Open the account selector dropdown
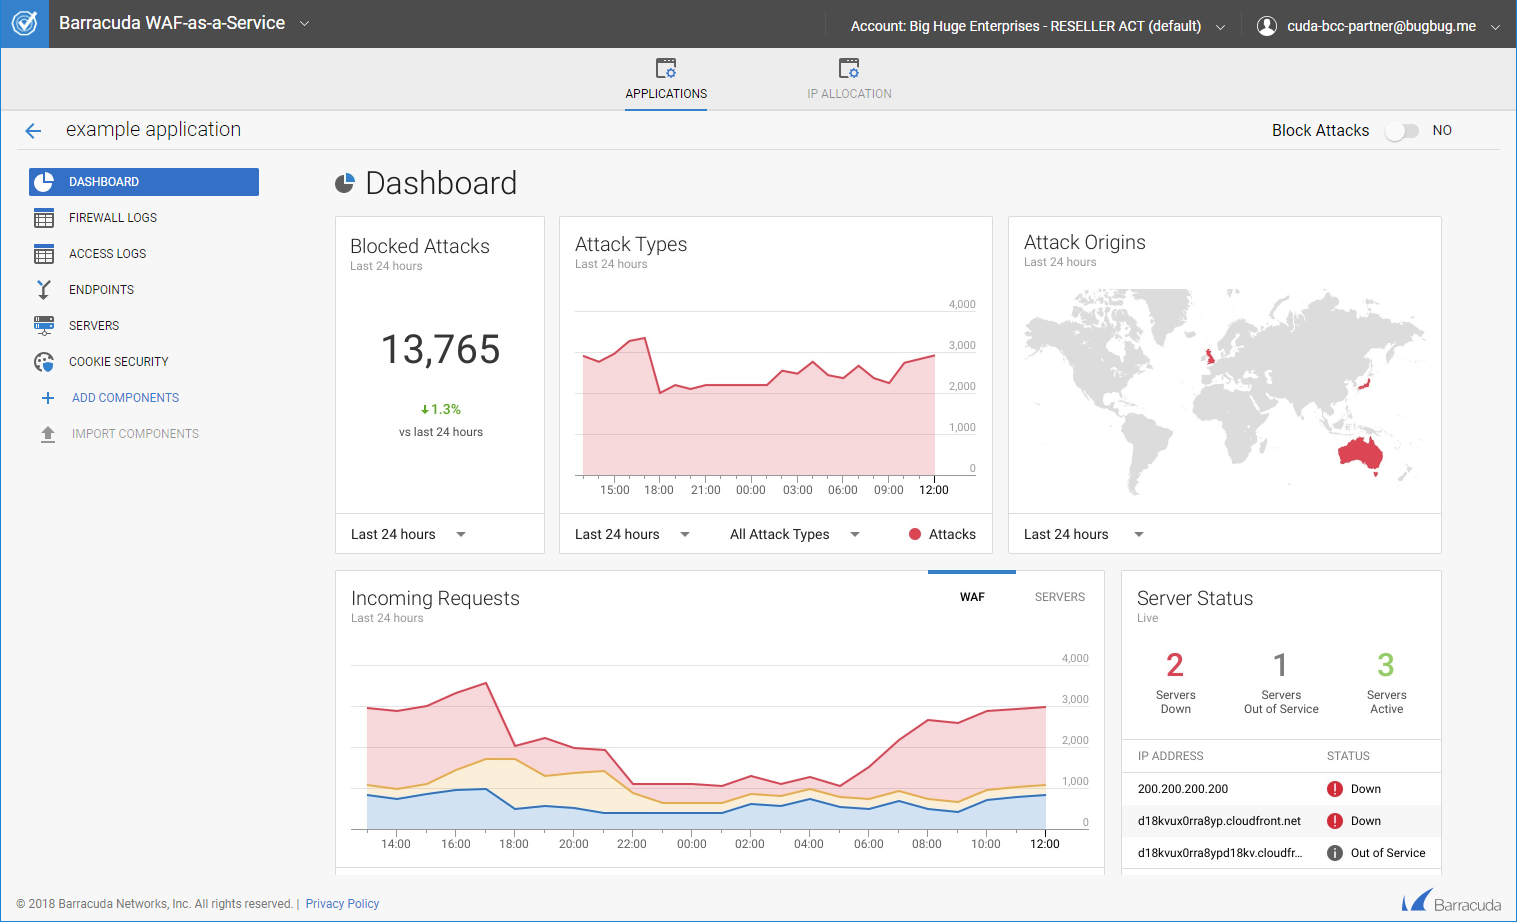 click(x=1037, y=26)
